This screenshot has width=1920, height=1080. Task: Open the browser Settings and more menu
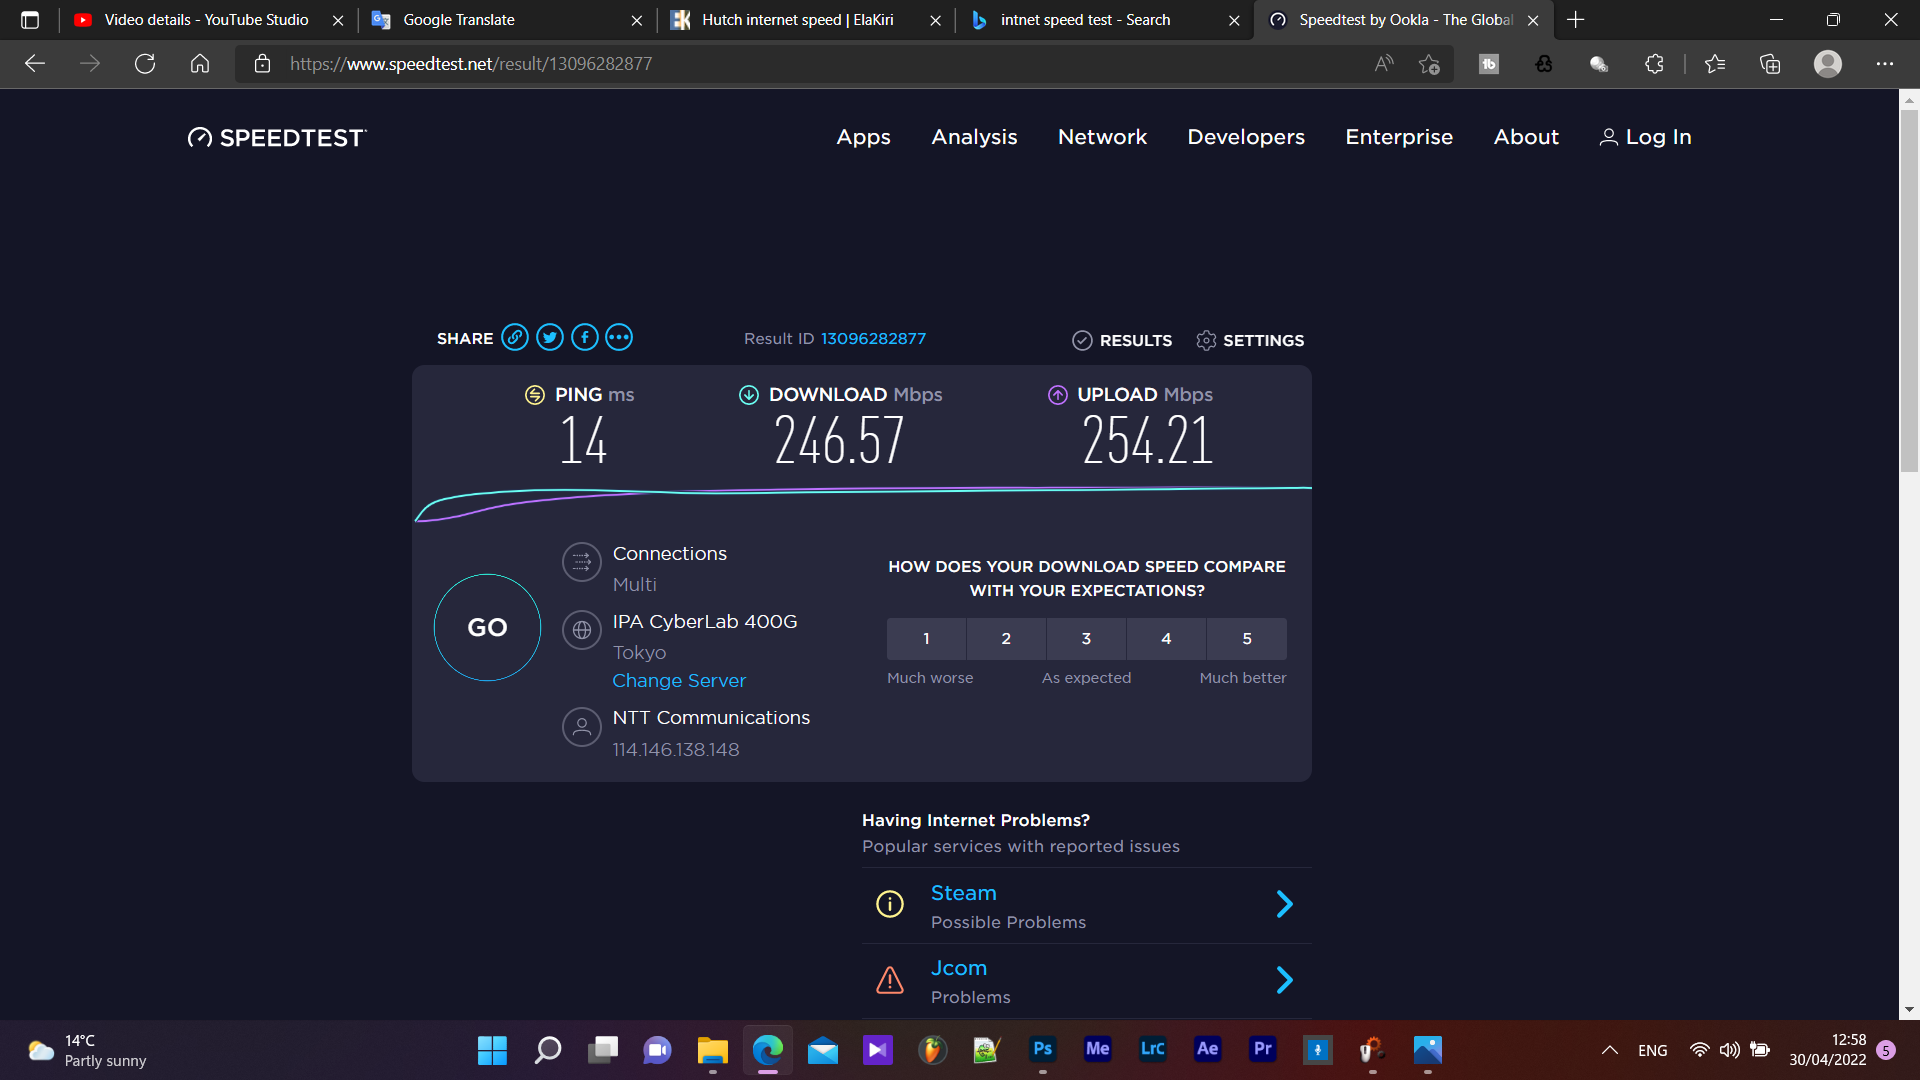(1885, 64)
